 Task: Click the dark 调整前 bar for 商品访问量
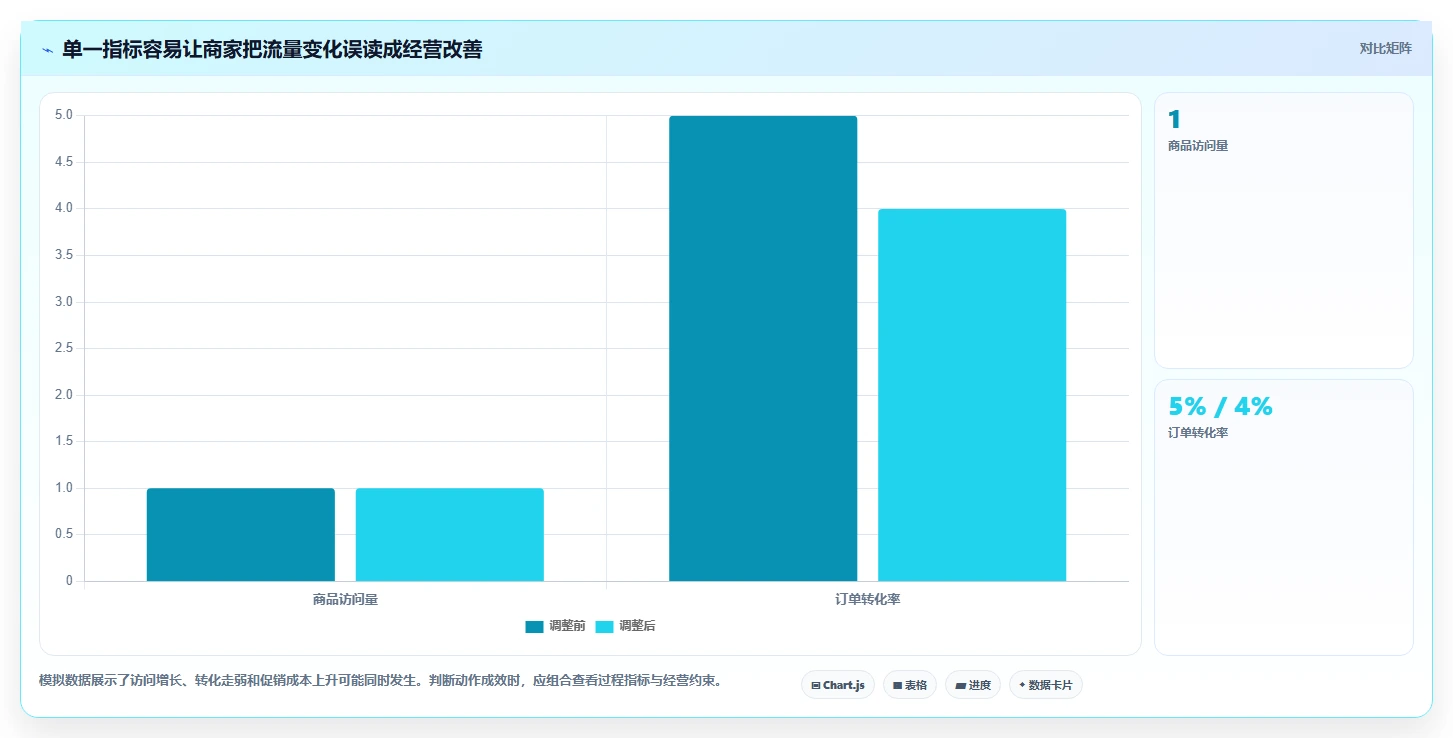click(241, 534)
